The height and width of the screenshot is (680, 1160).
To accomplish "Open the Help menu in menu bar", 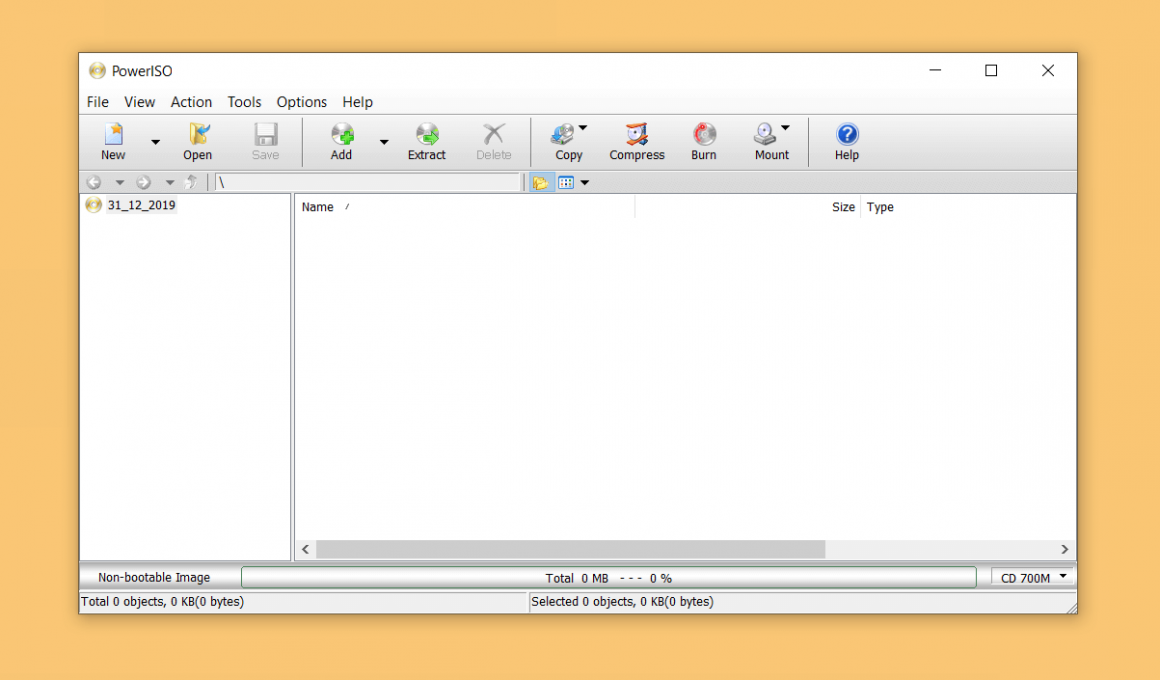I will [357, 102].
